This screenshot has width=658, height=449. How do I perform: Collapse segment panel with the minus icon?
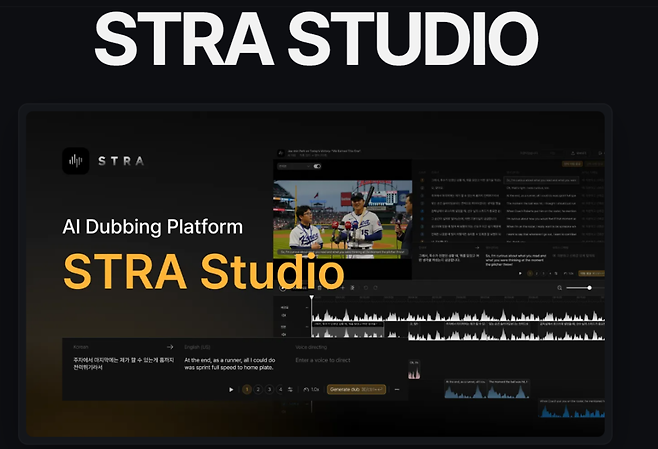pos(397,389)
